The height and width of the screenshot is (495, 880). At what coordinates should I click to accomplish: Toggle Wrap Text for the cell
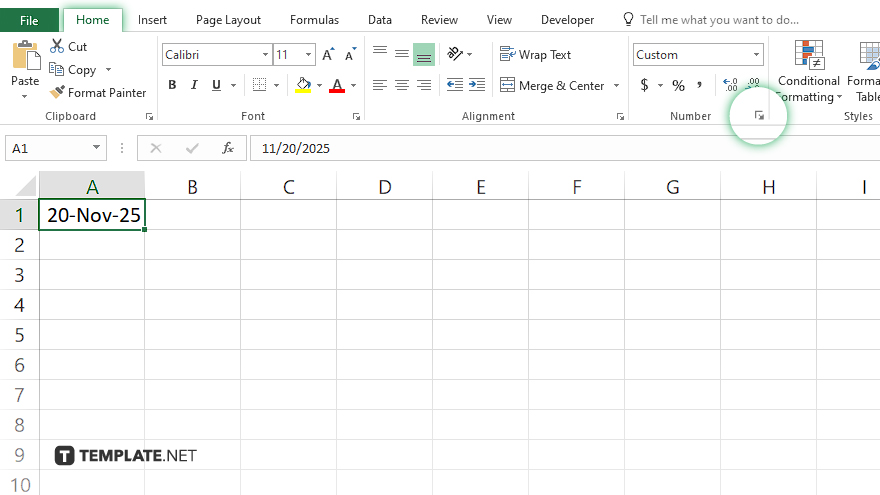536,55
